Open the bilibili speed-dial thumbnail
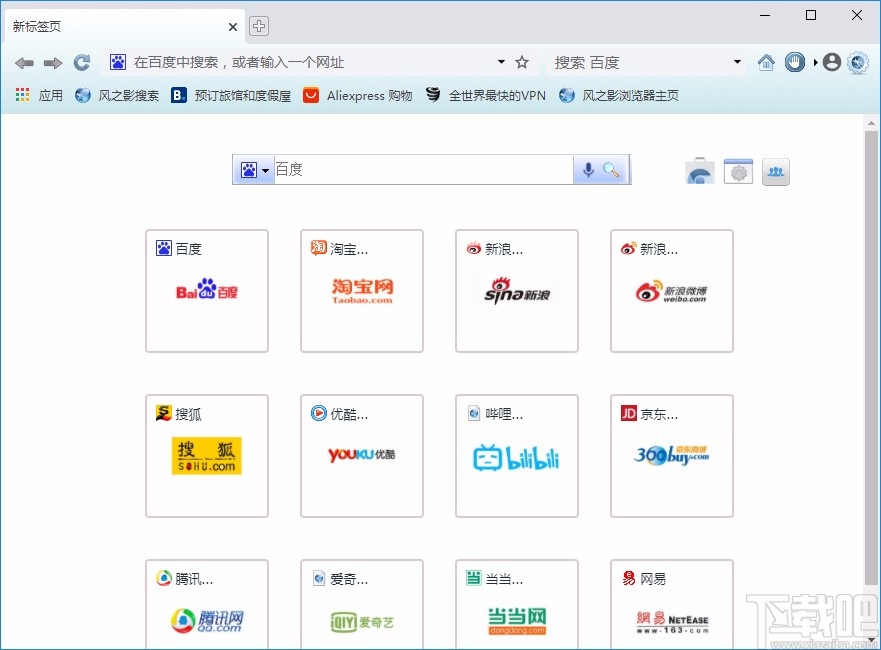This screenshot has width=881, height=650. coord(517,457)
